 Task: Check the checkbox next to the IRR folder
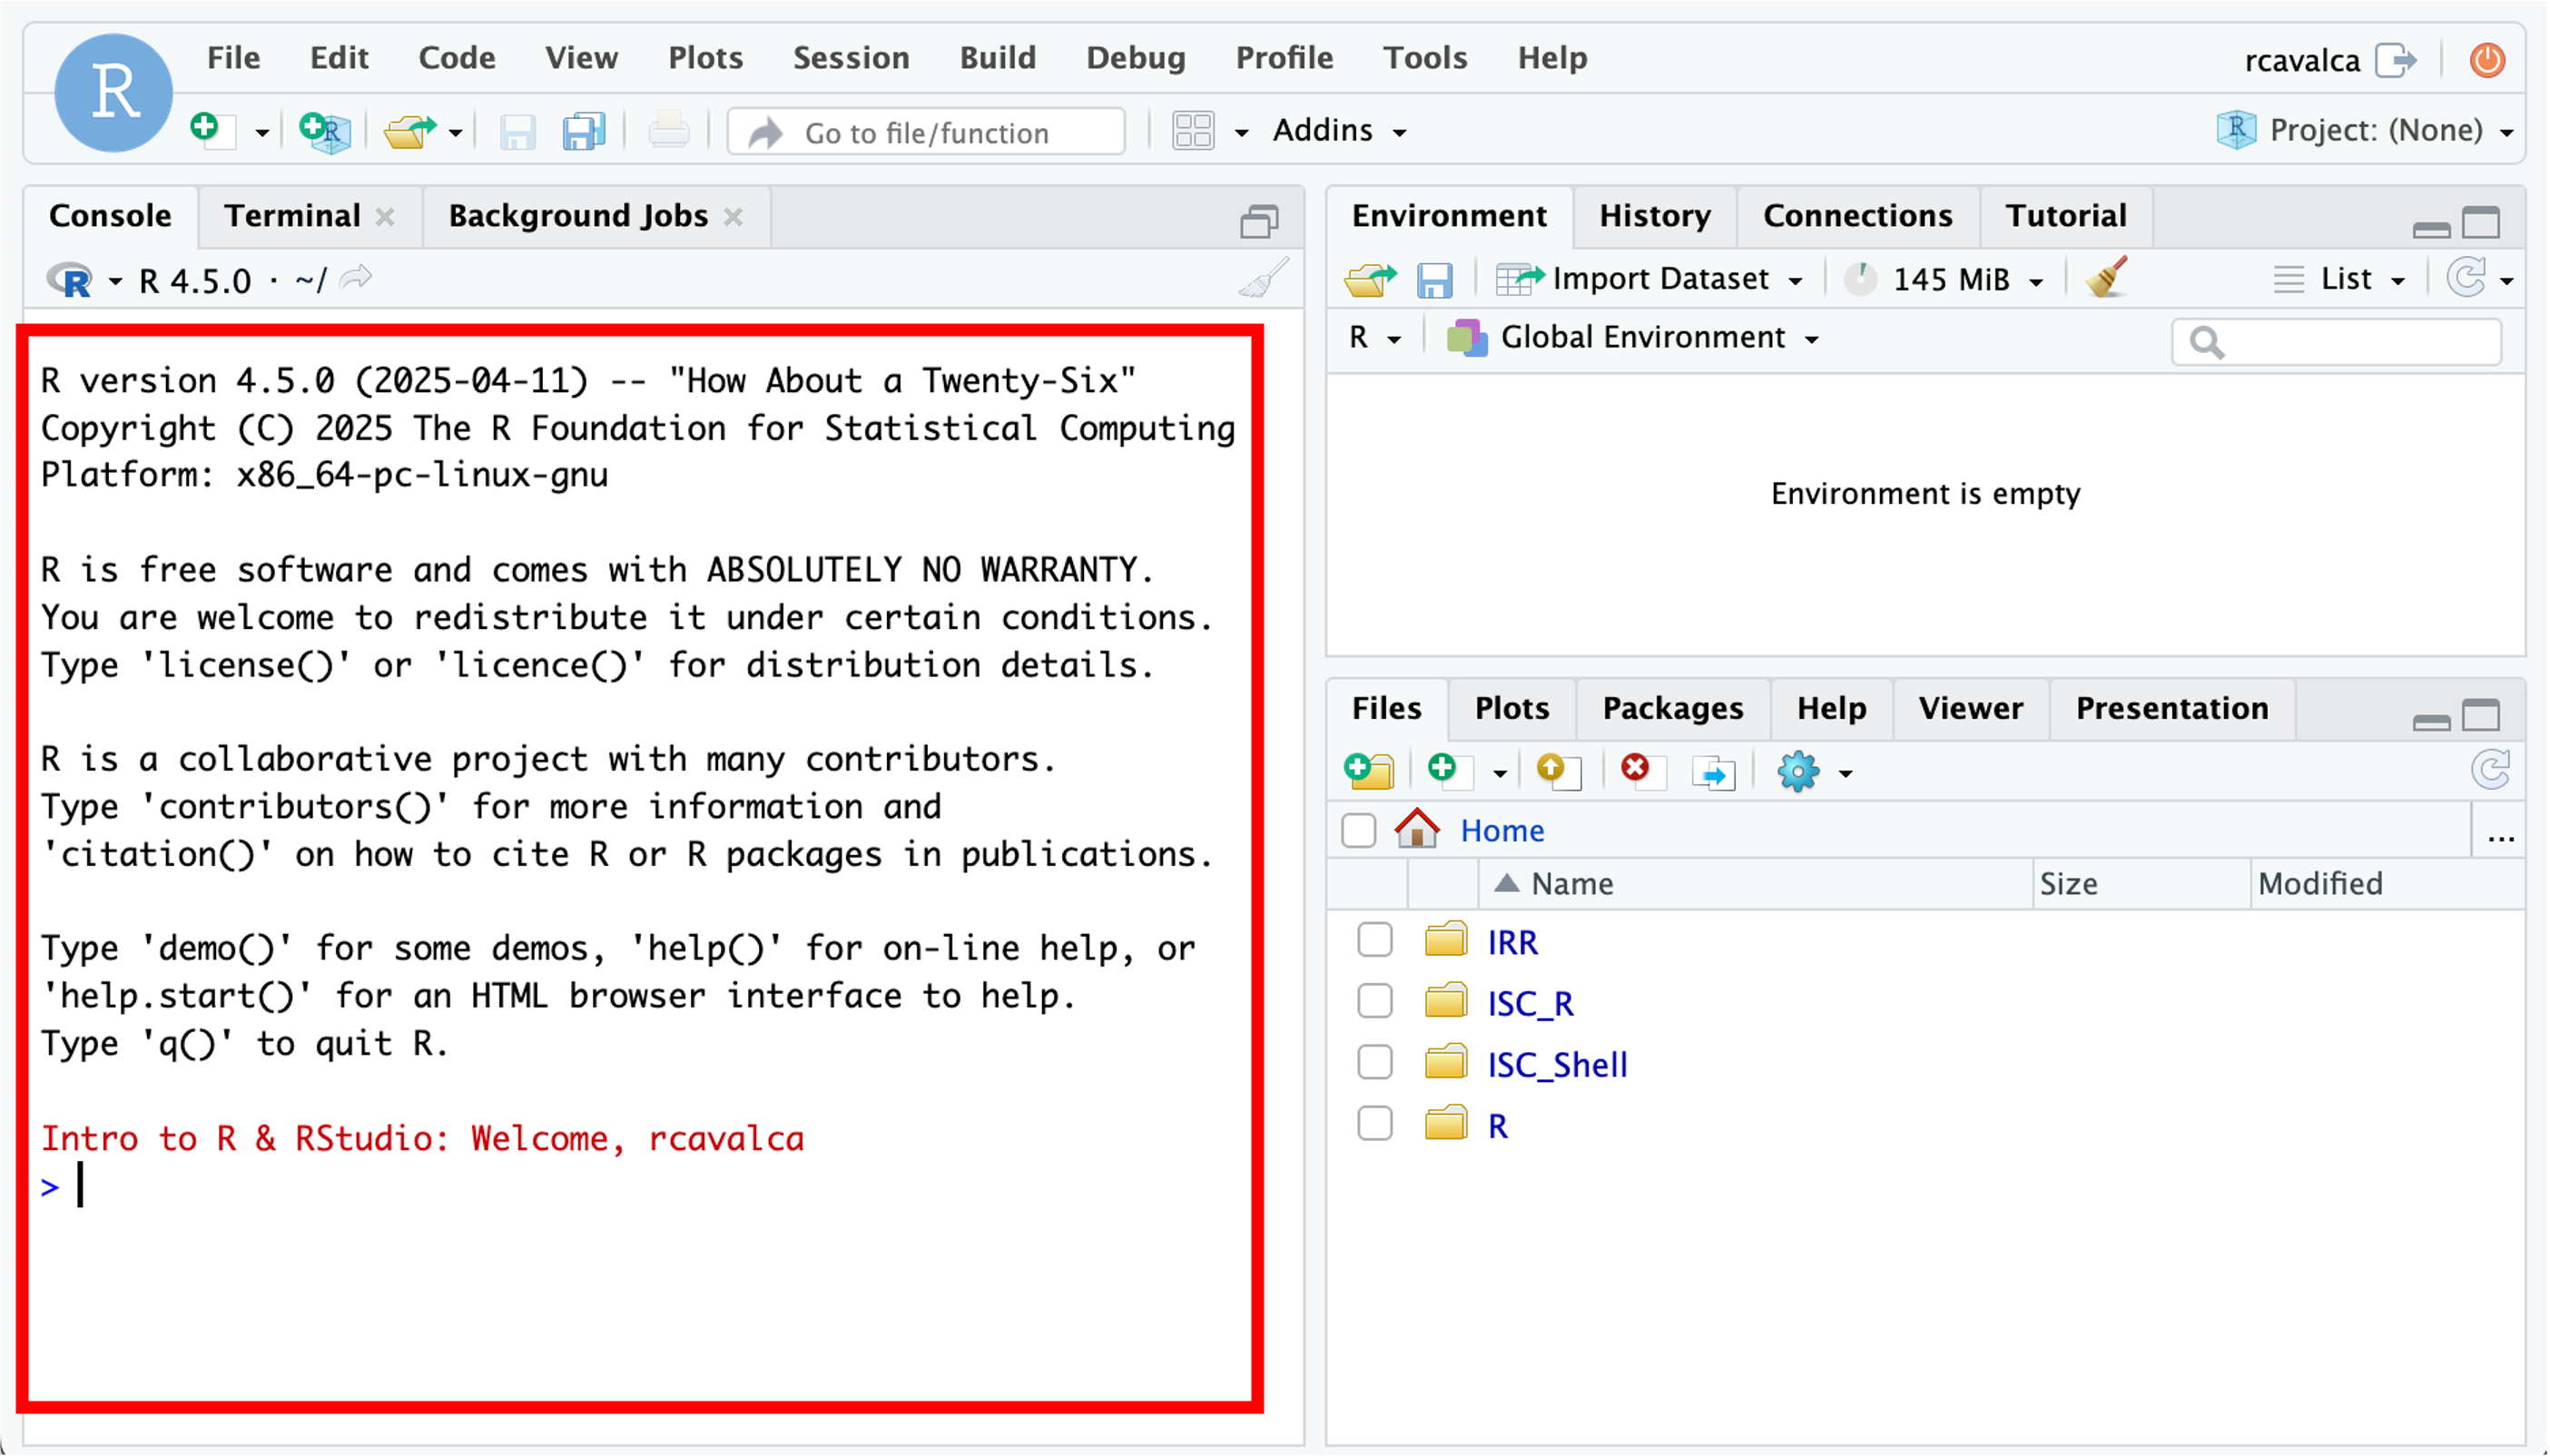click(x=1375, y=939)
